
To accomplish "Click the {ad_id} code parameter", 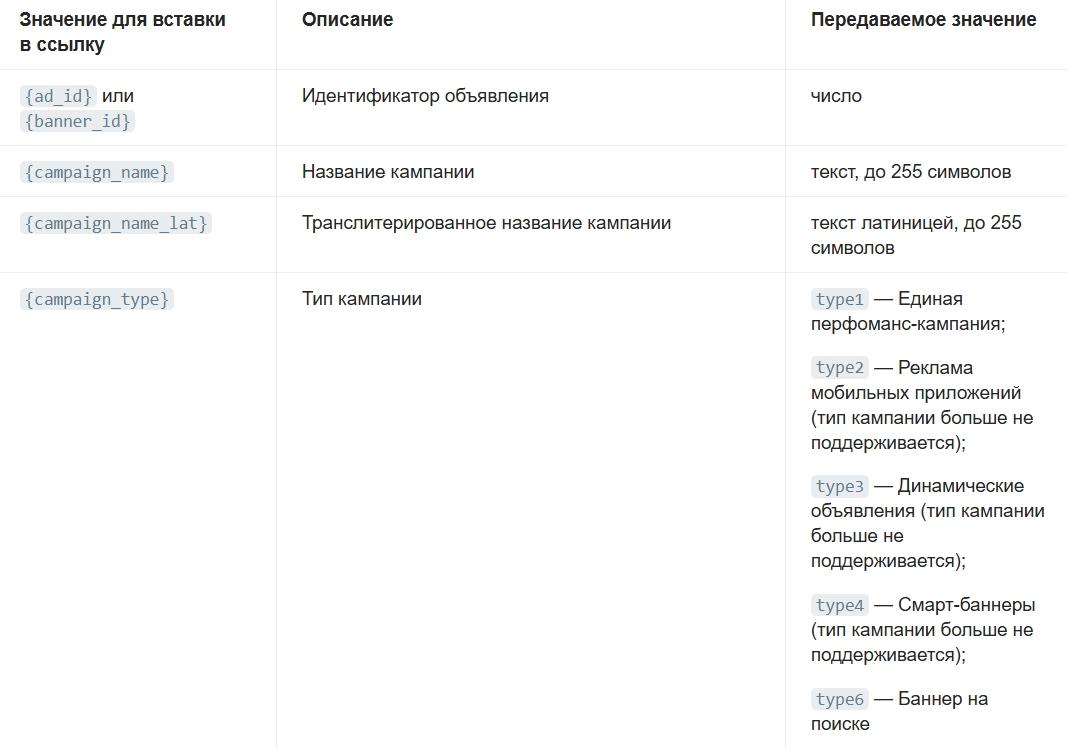I will coord(58,96).
